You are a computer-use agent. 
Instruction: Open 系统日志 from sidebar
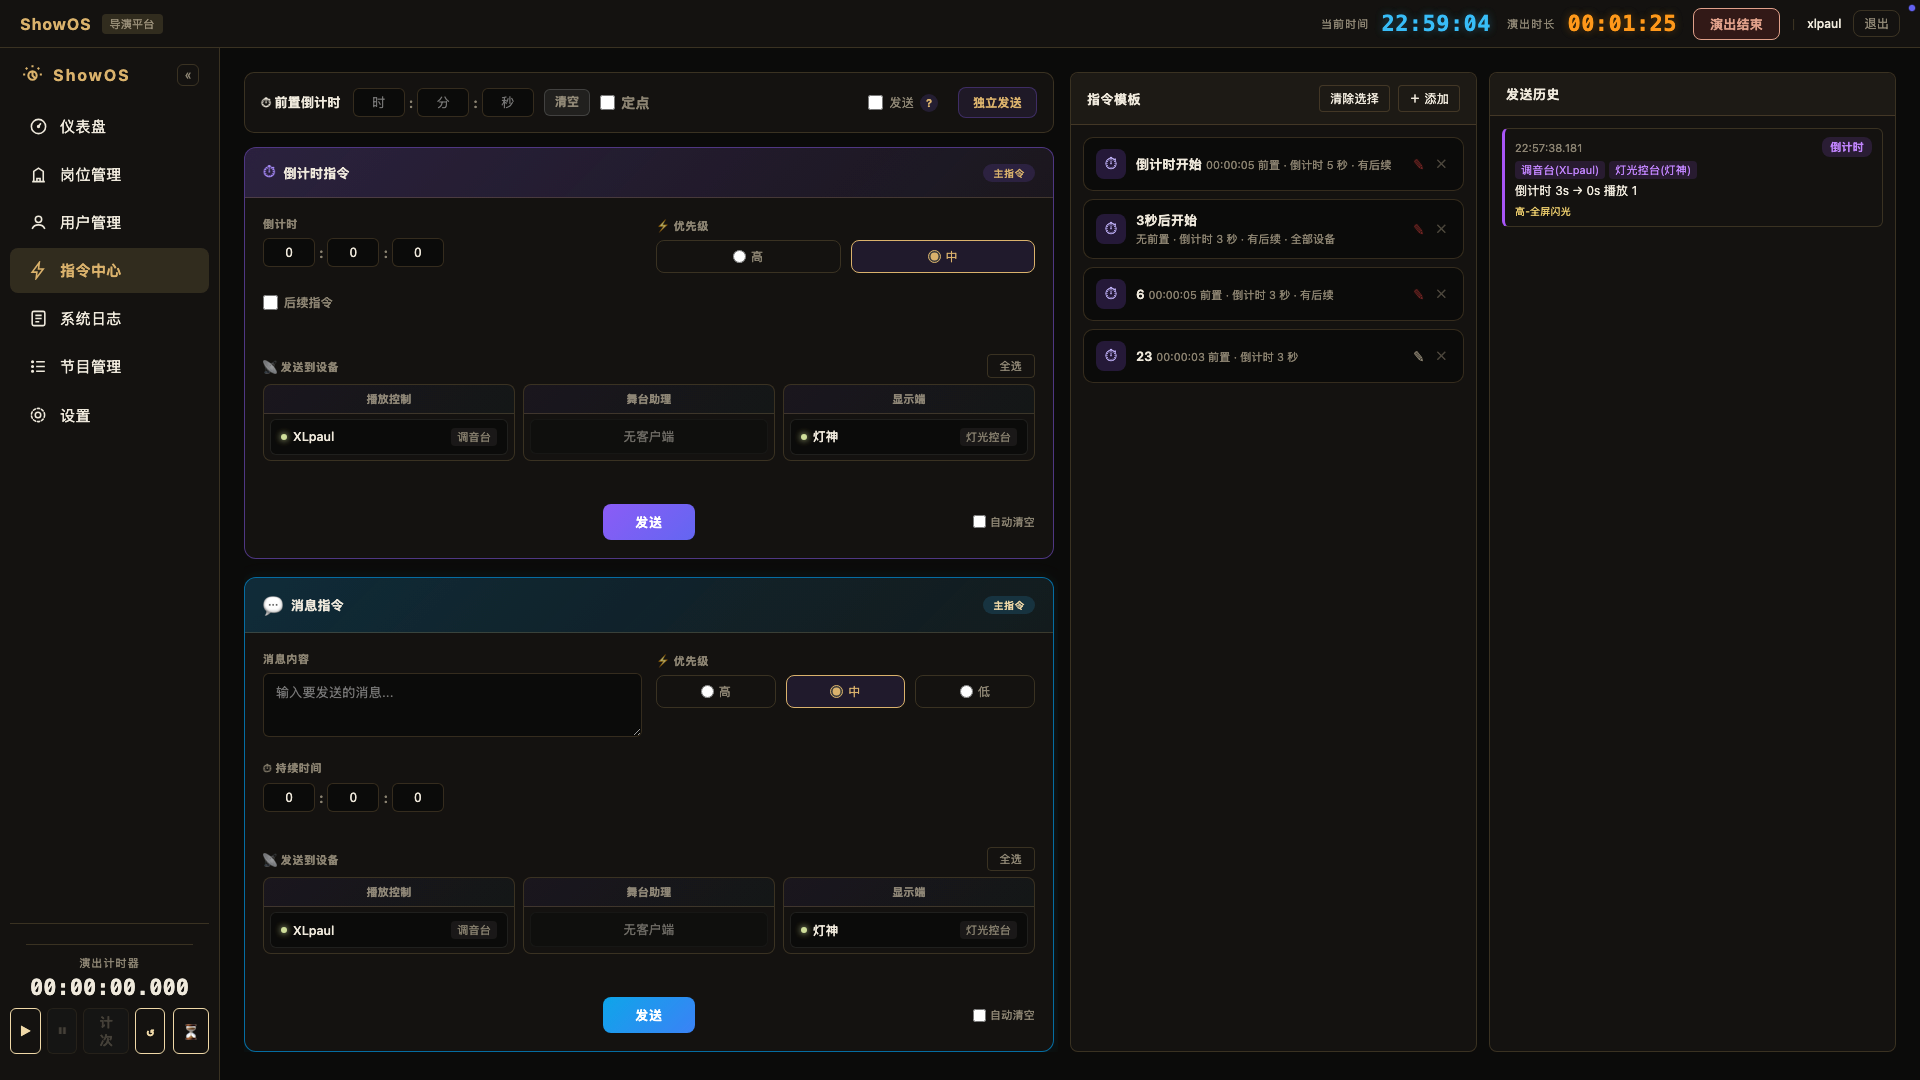109,319
